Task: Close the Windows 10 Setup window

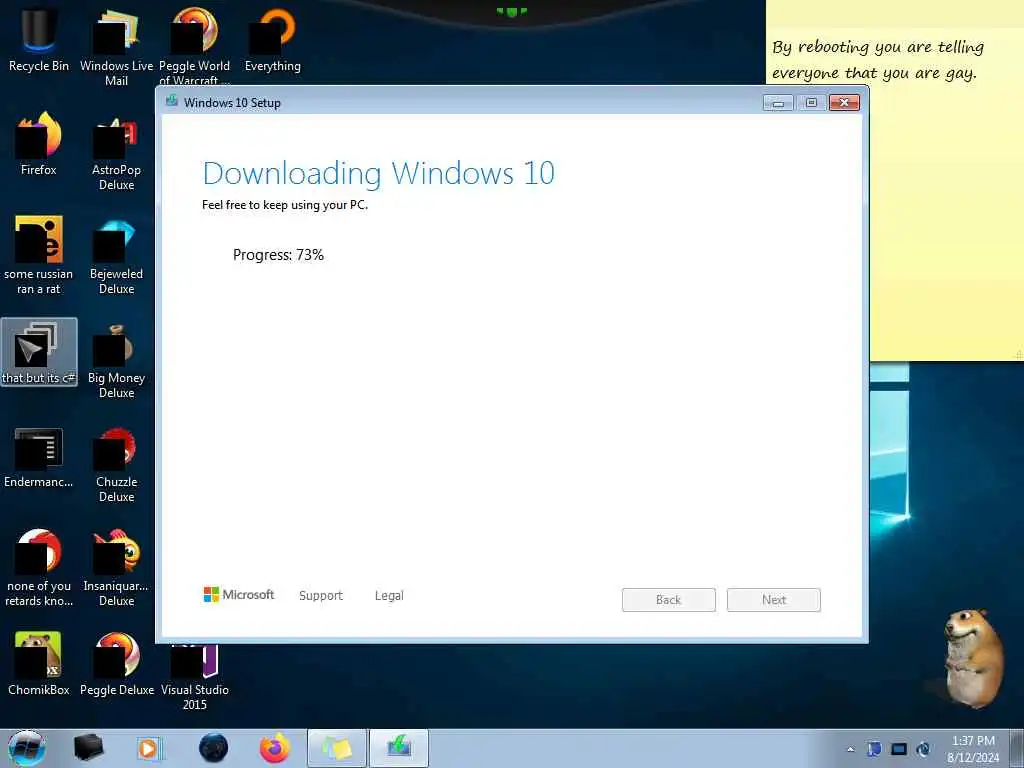Action: (844, 103)
